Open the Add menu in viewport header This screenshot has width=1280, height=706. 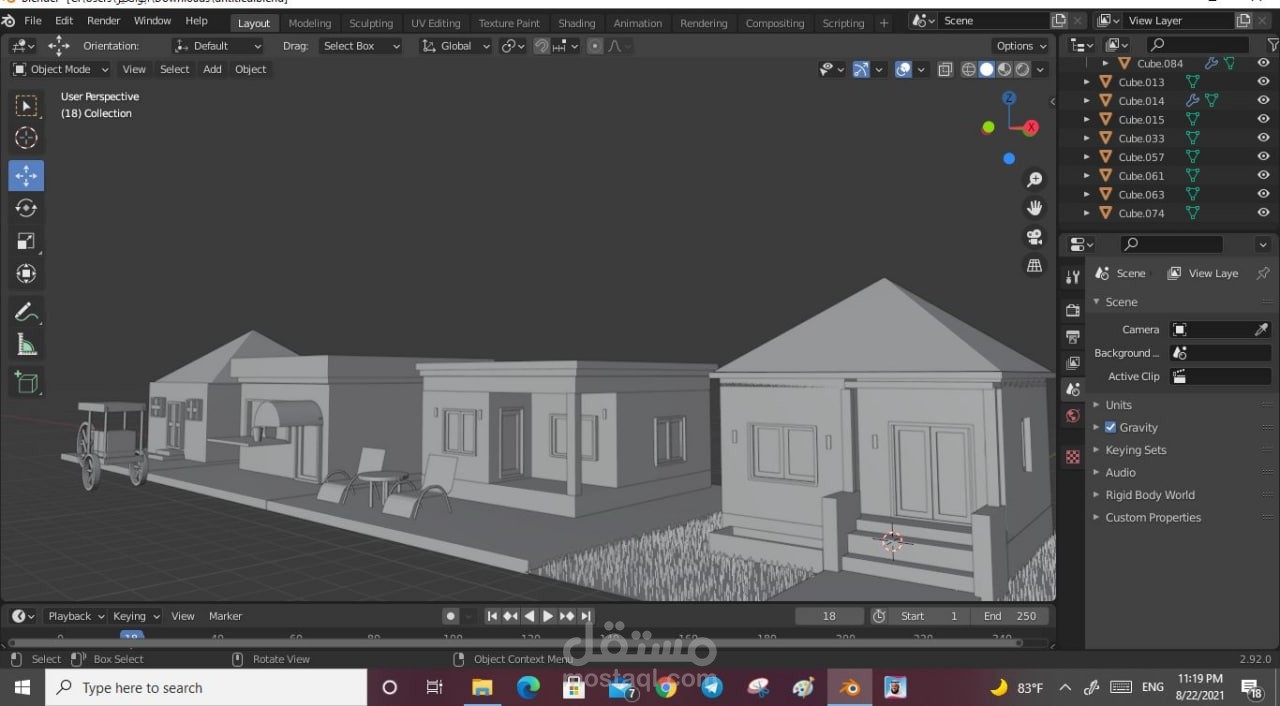pos(212,69)
